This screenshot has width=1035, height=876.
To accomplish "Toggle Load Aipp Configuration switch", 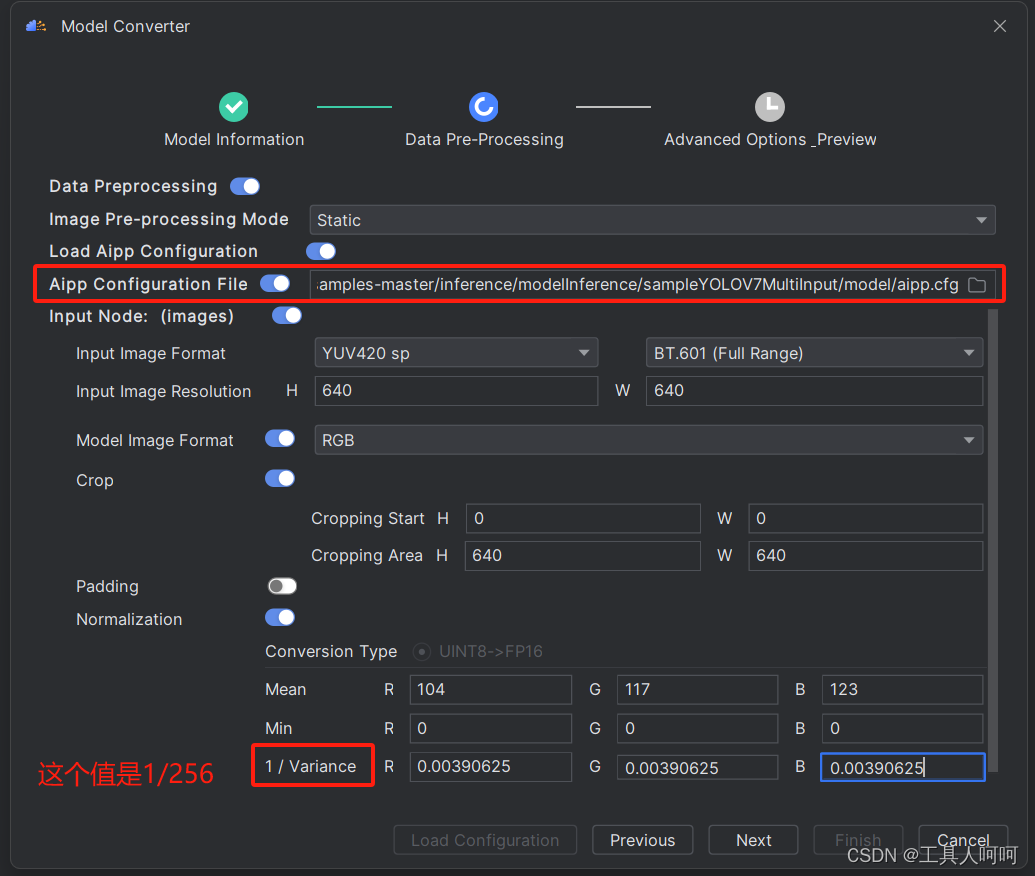I will tap(321, 251).
